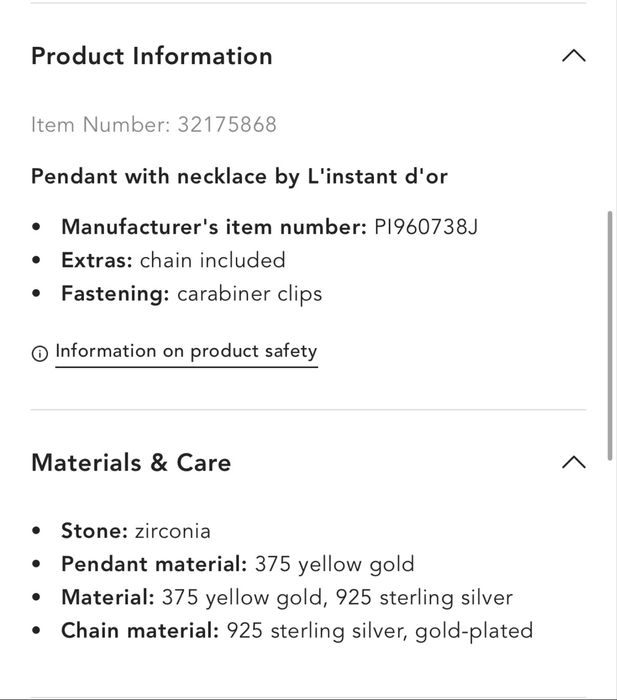This screenshot has width=617, height=700.
Task: Click the Fastening label
Action: pyautogui.click(x=115, y=294)
